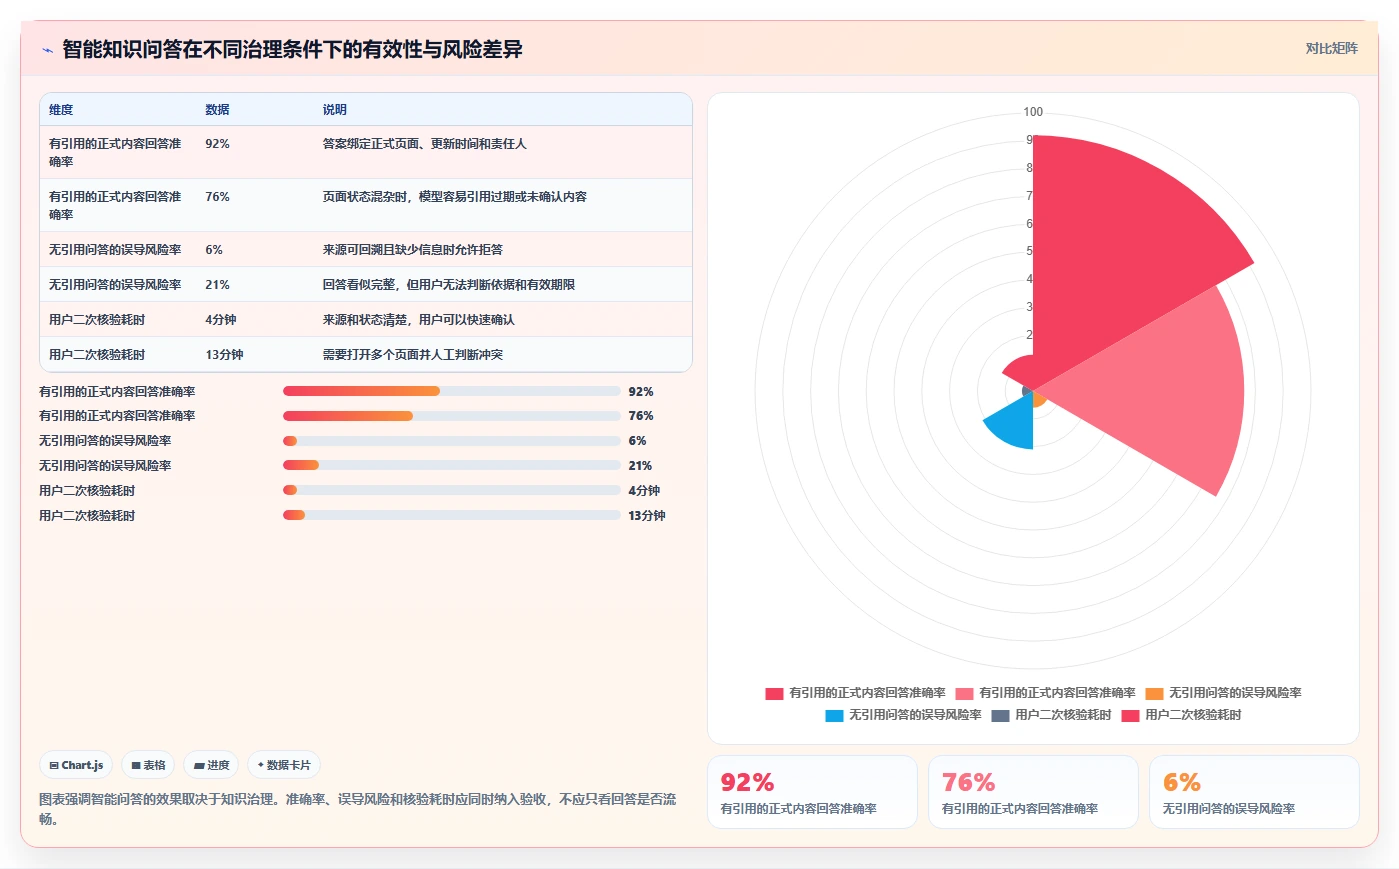Screen dimensions: 1399x869
Task: Click the 数据 column header
Action: (x=217, y=110)
